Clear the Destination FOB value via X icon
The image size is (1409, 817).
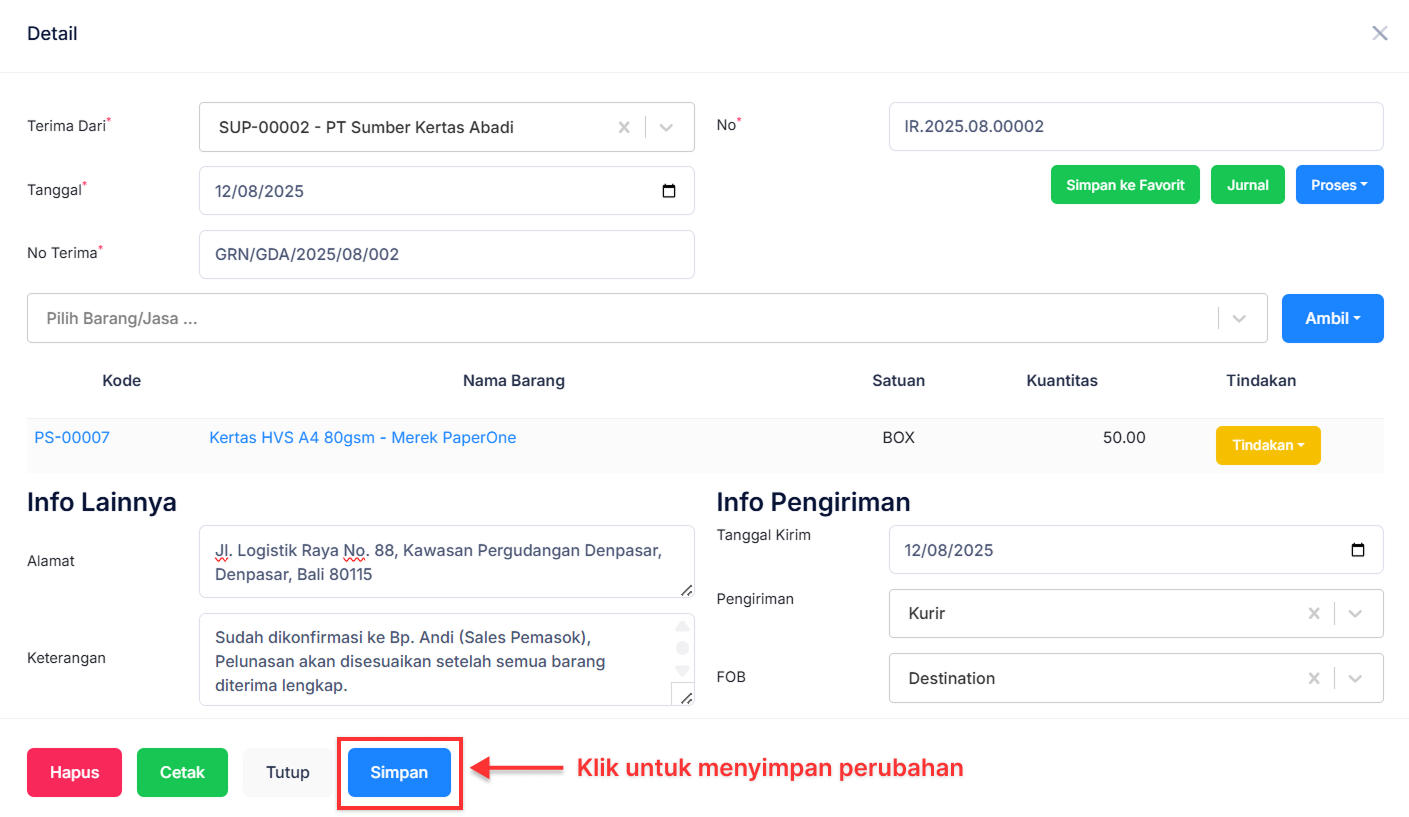pyautogui.click(x=1314, y=678)
